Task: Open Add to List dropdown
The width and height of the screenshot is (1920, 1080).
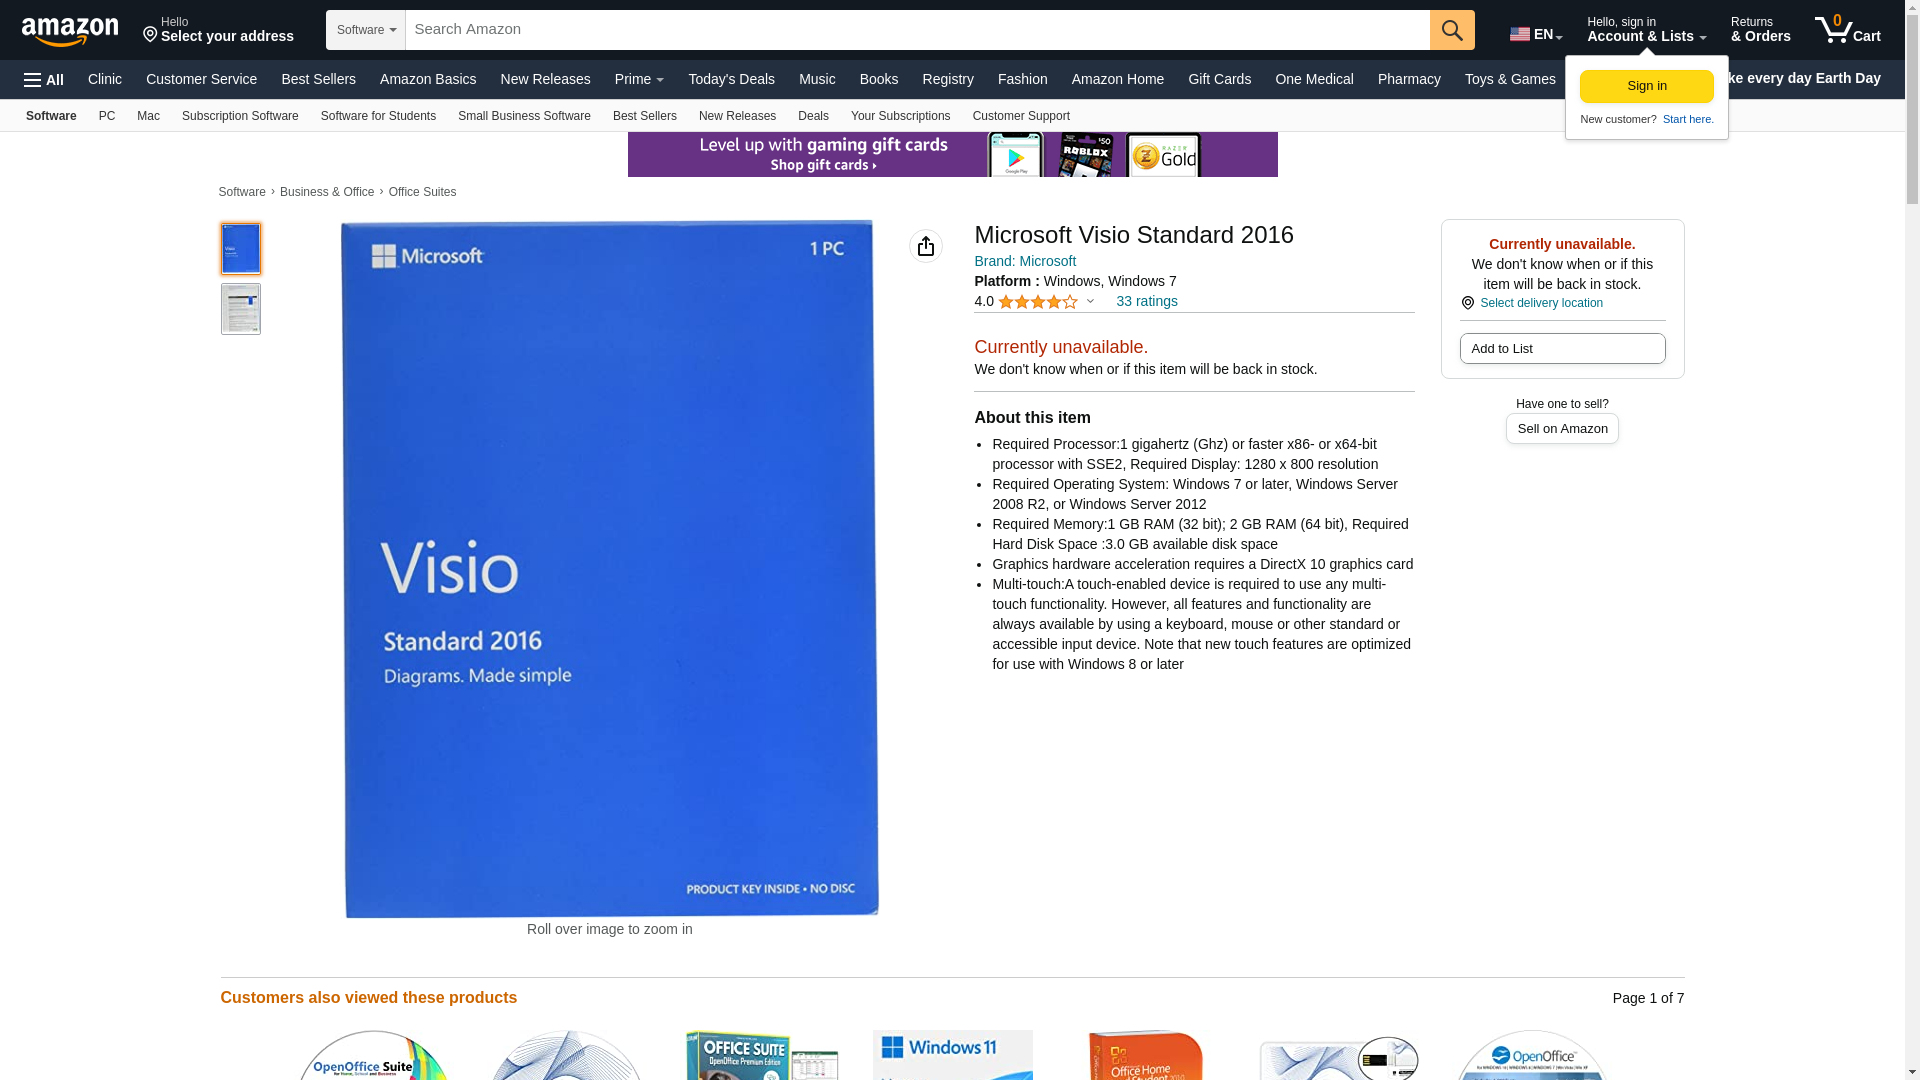Action: (1562, 349)
